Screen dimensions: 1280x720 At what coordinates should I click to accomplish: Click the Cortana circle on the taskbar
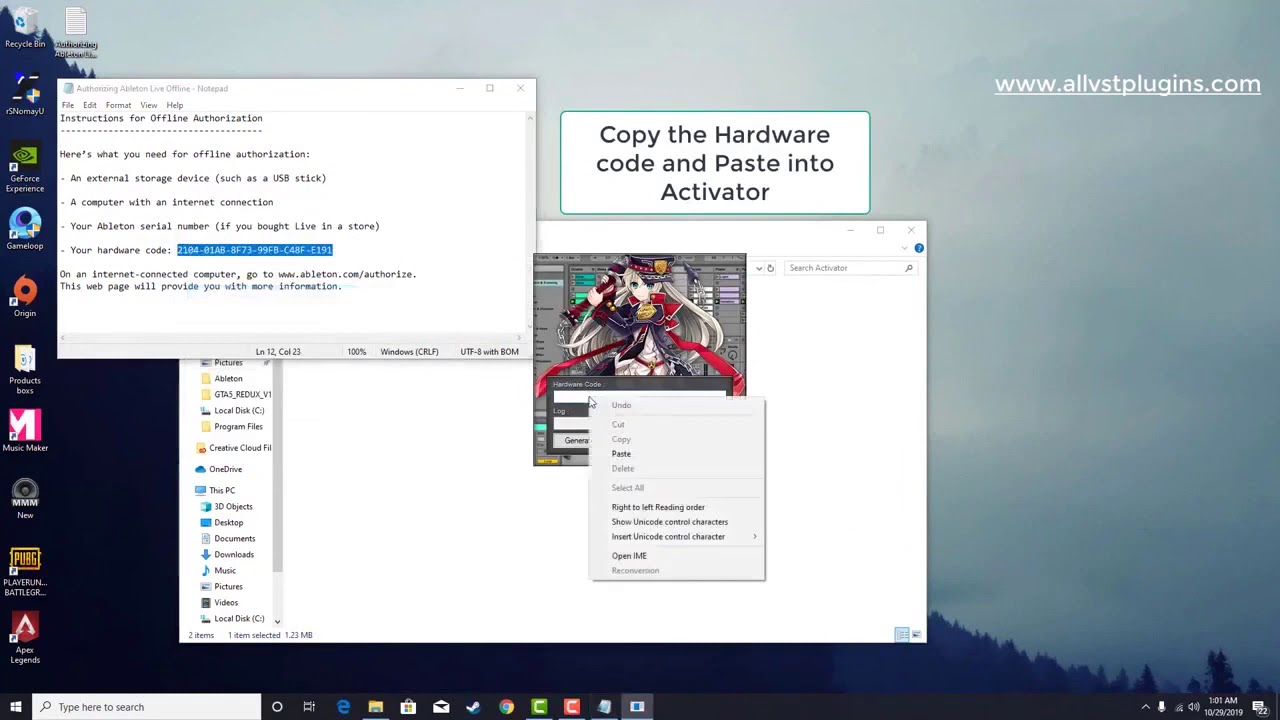point(277,707)
